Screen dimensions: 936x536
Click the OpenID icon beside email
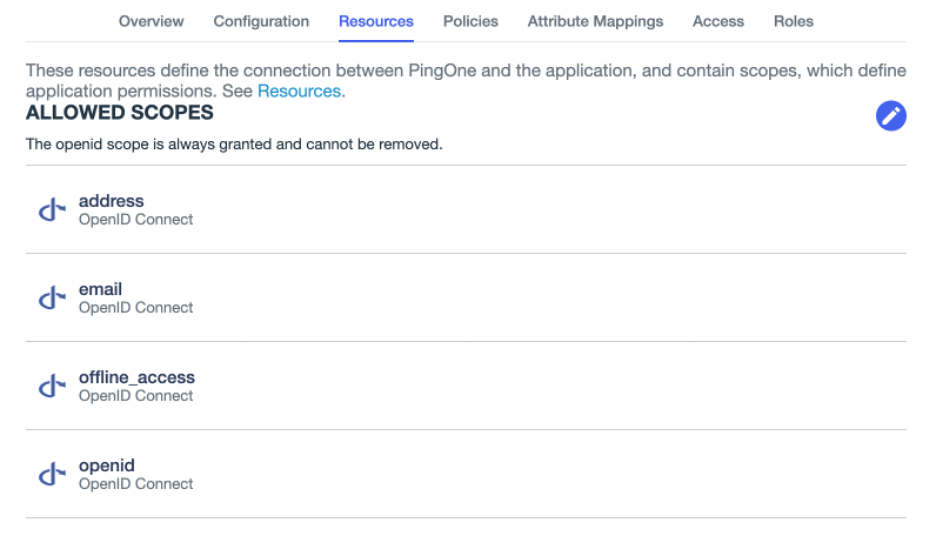(x=51, y=298)
